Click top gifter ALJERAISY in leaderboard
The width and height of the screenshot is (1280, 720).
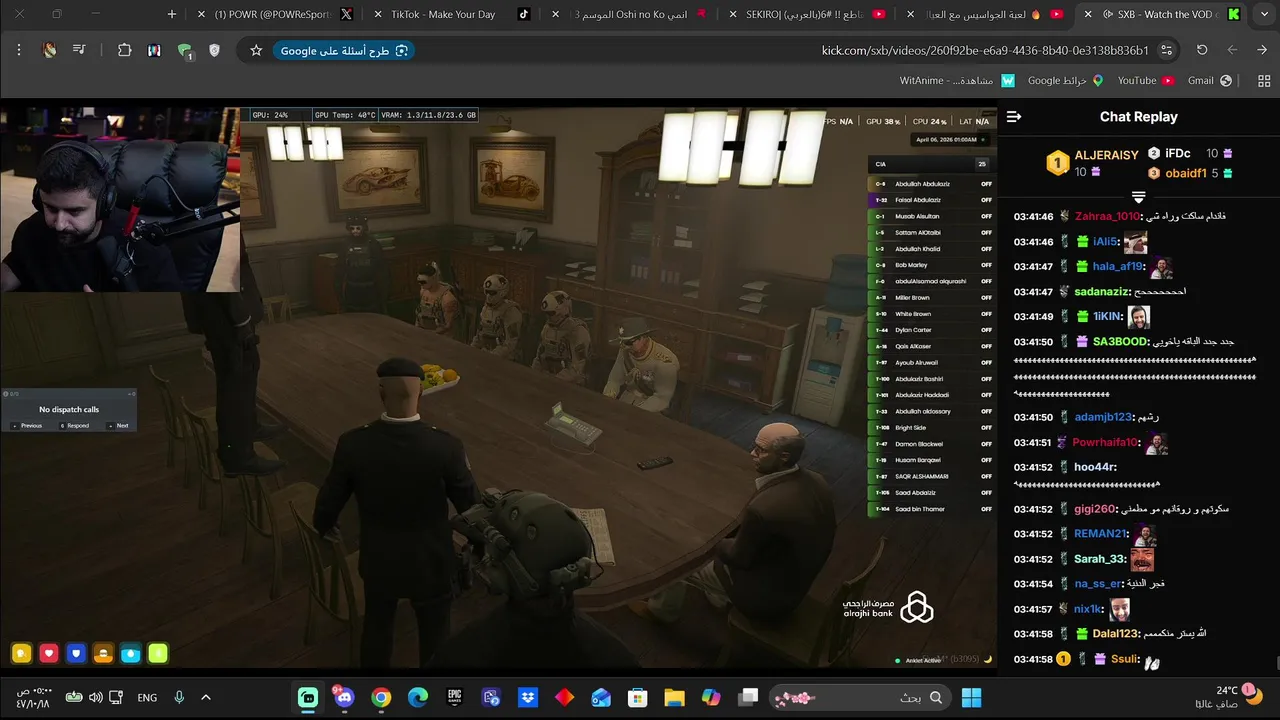[1106, 155]
